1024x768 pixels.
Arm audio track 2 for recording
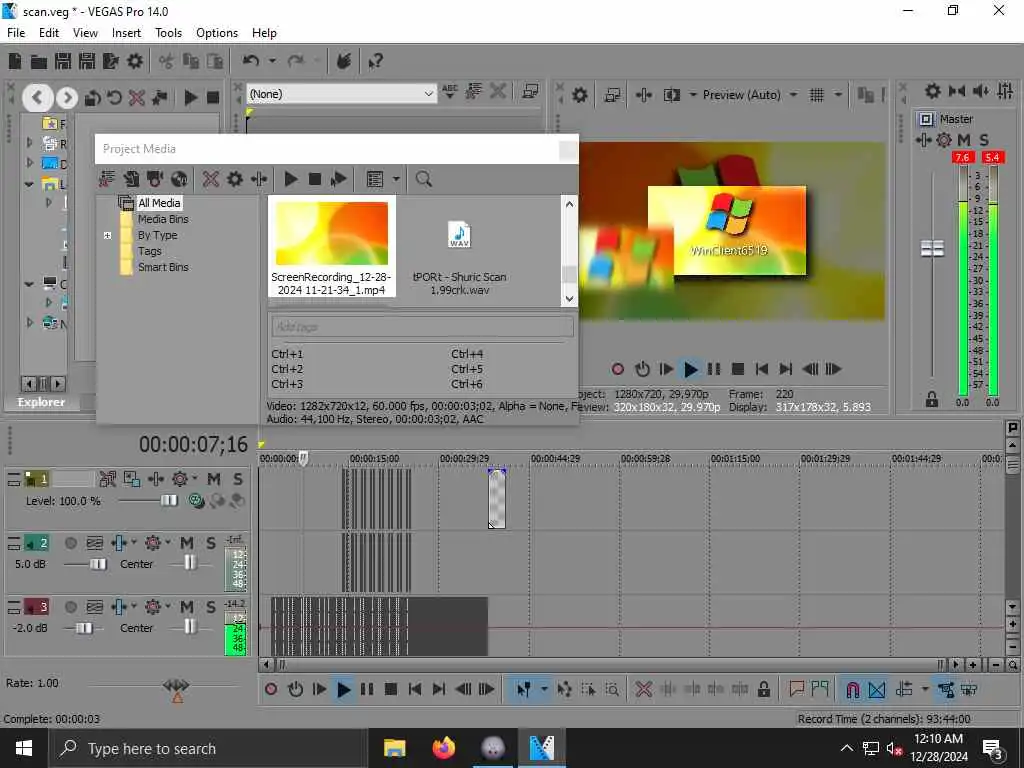71,543
